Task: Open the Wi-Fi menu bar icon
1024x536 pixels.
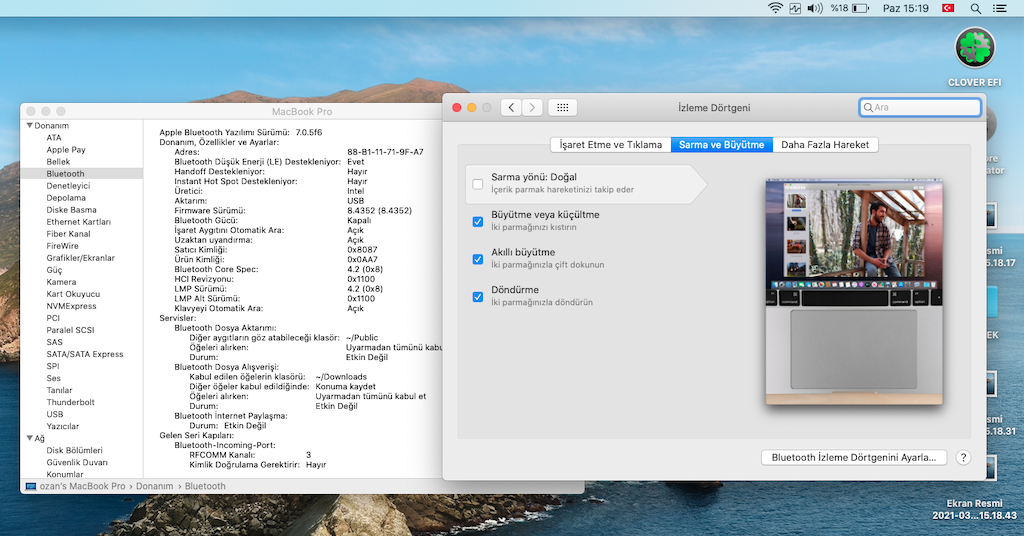Action: click(x=775, y=8)
